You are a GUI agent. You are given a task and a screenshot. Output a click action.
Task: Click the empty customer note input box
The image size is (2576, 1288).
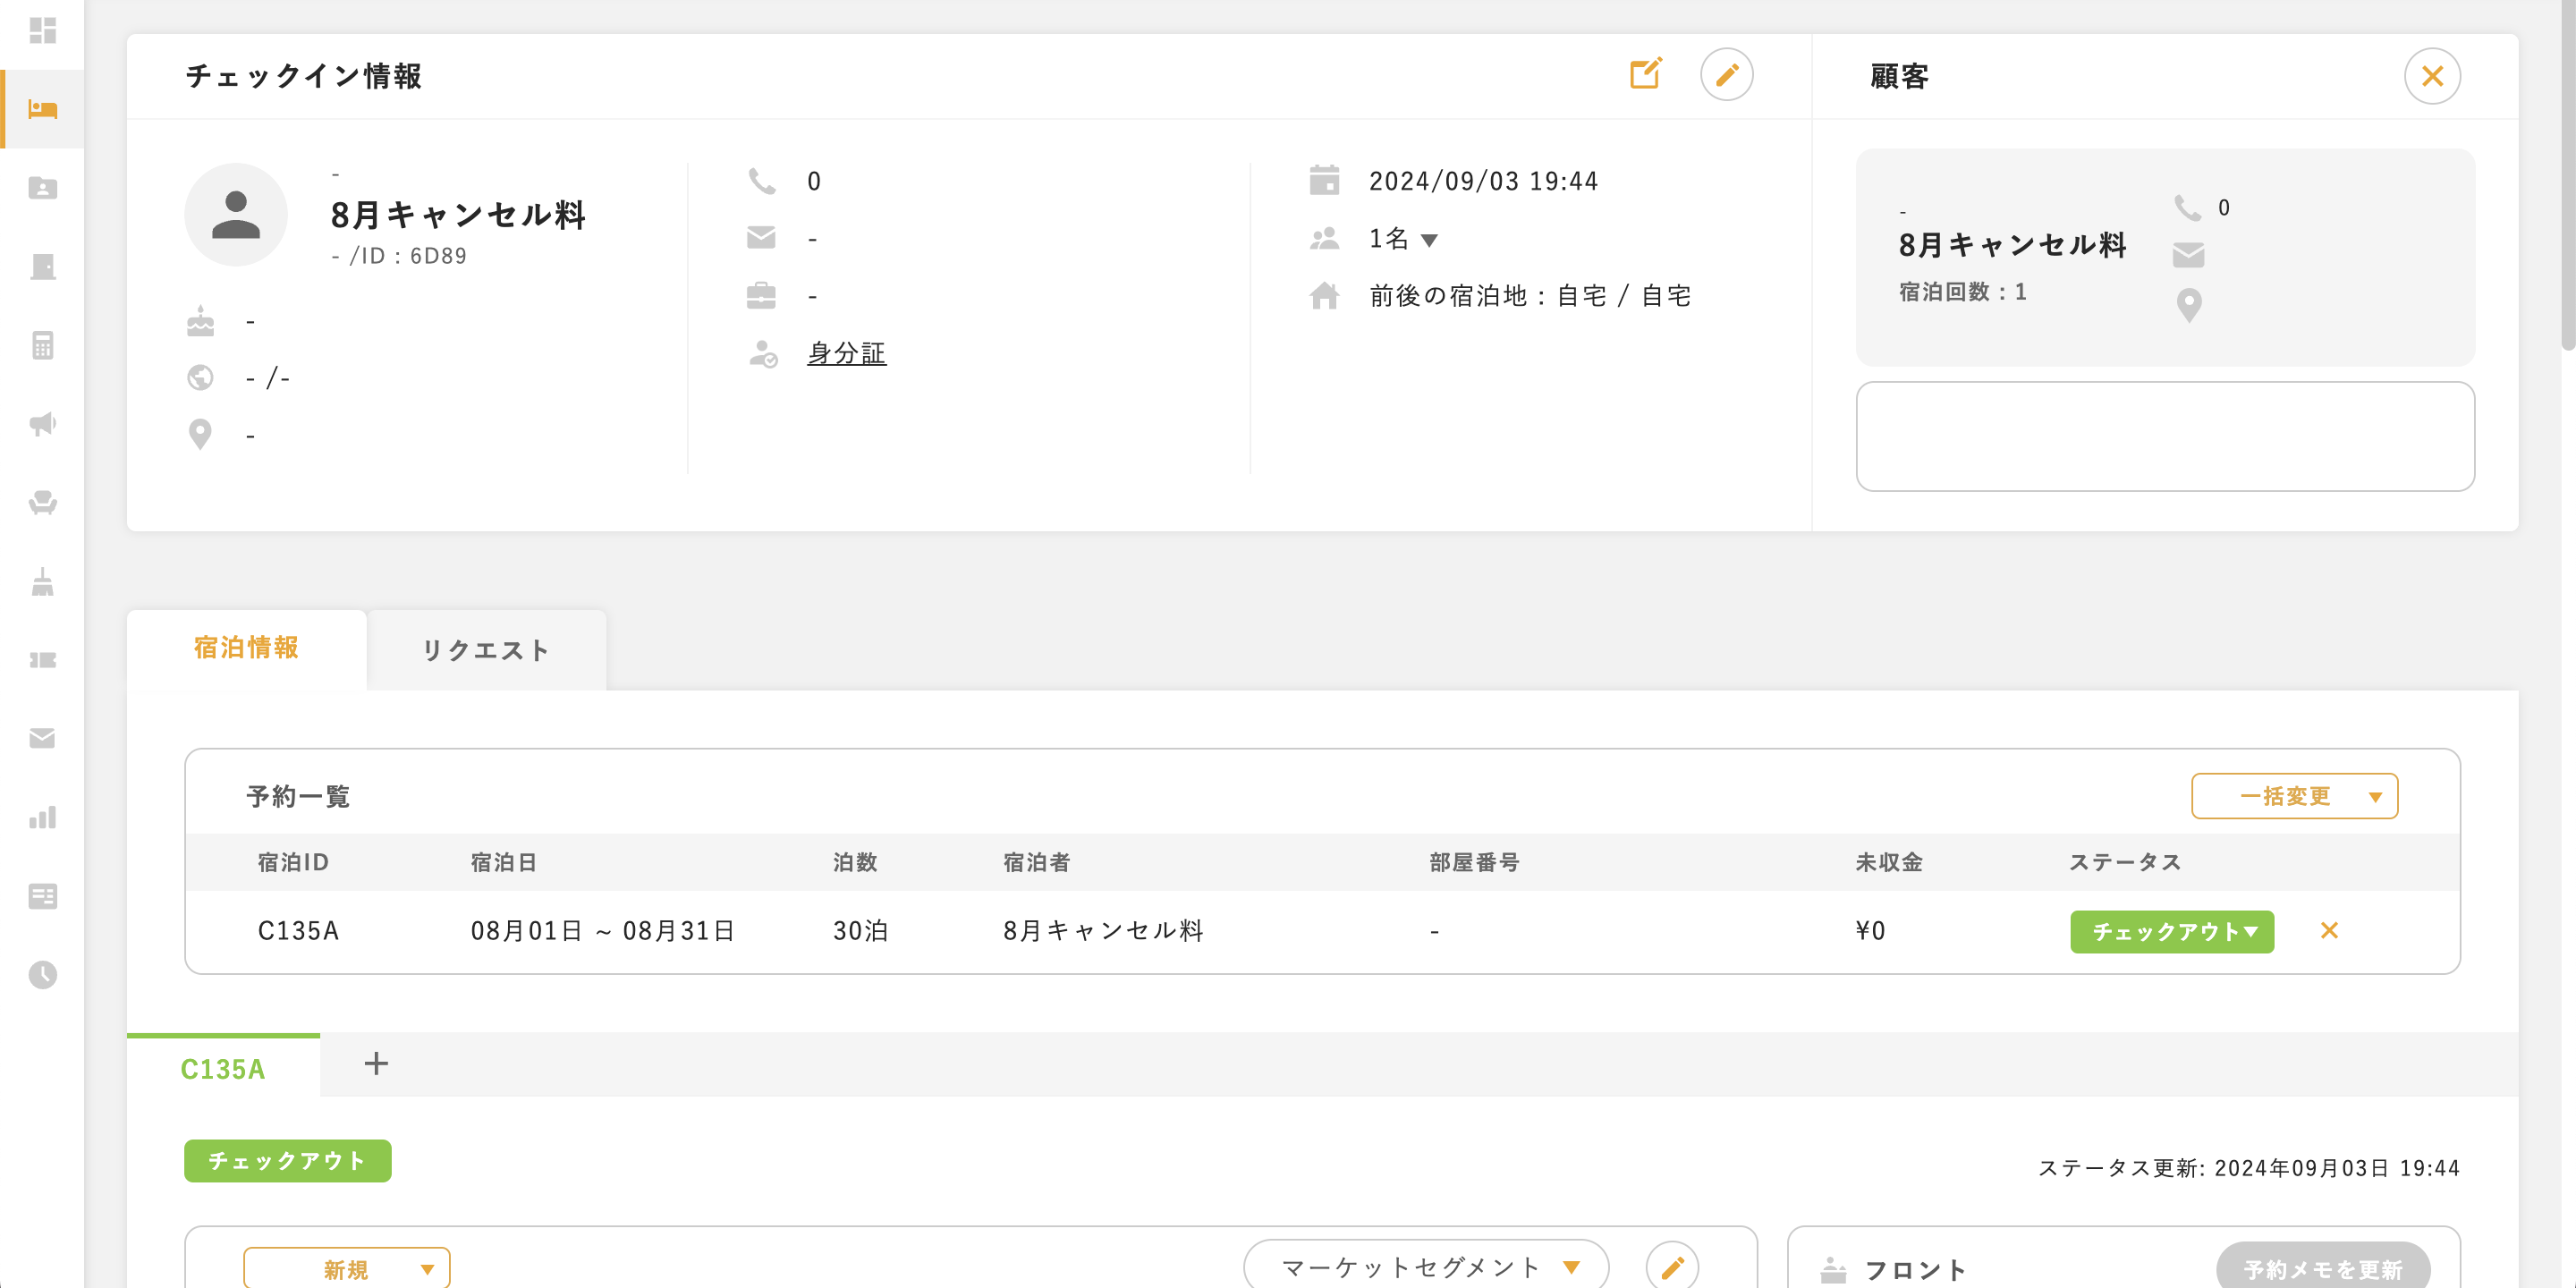click(2165, 436)
